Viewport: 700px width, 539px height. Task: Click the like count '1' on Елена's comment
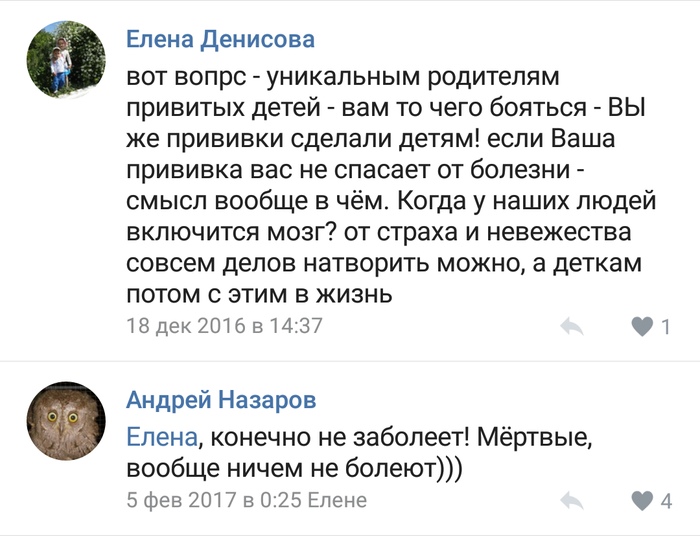666,326
